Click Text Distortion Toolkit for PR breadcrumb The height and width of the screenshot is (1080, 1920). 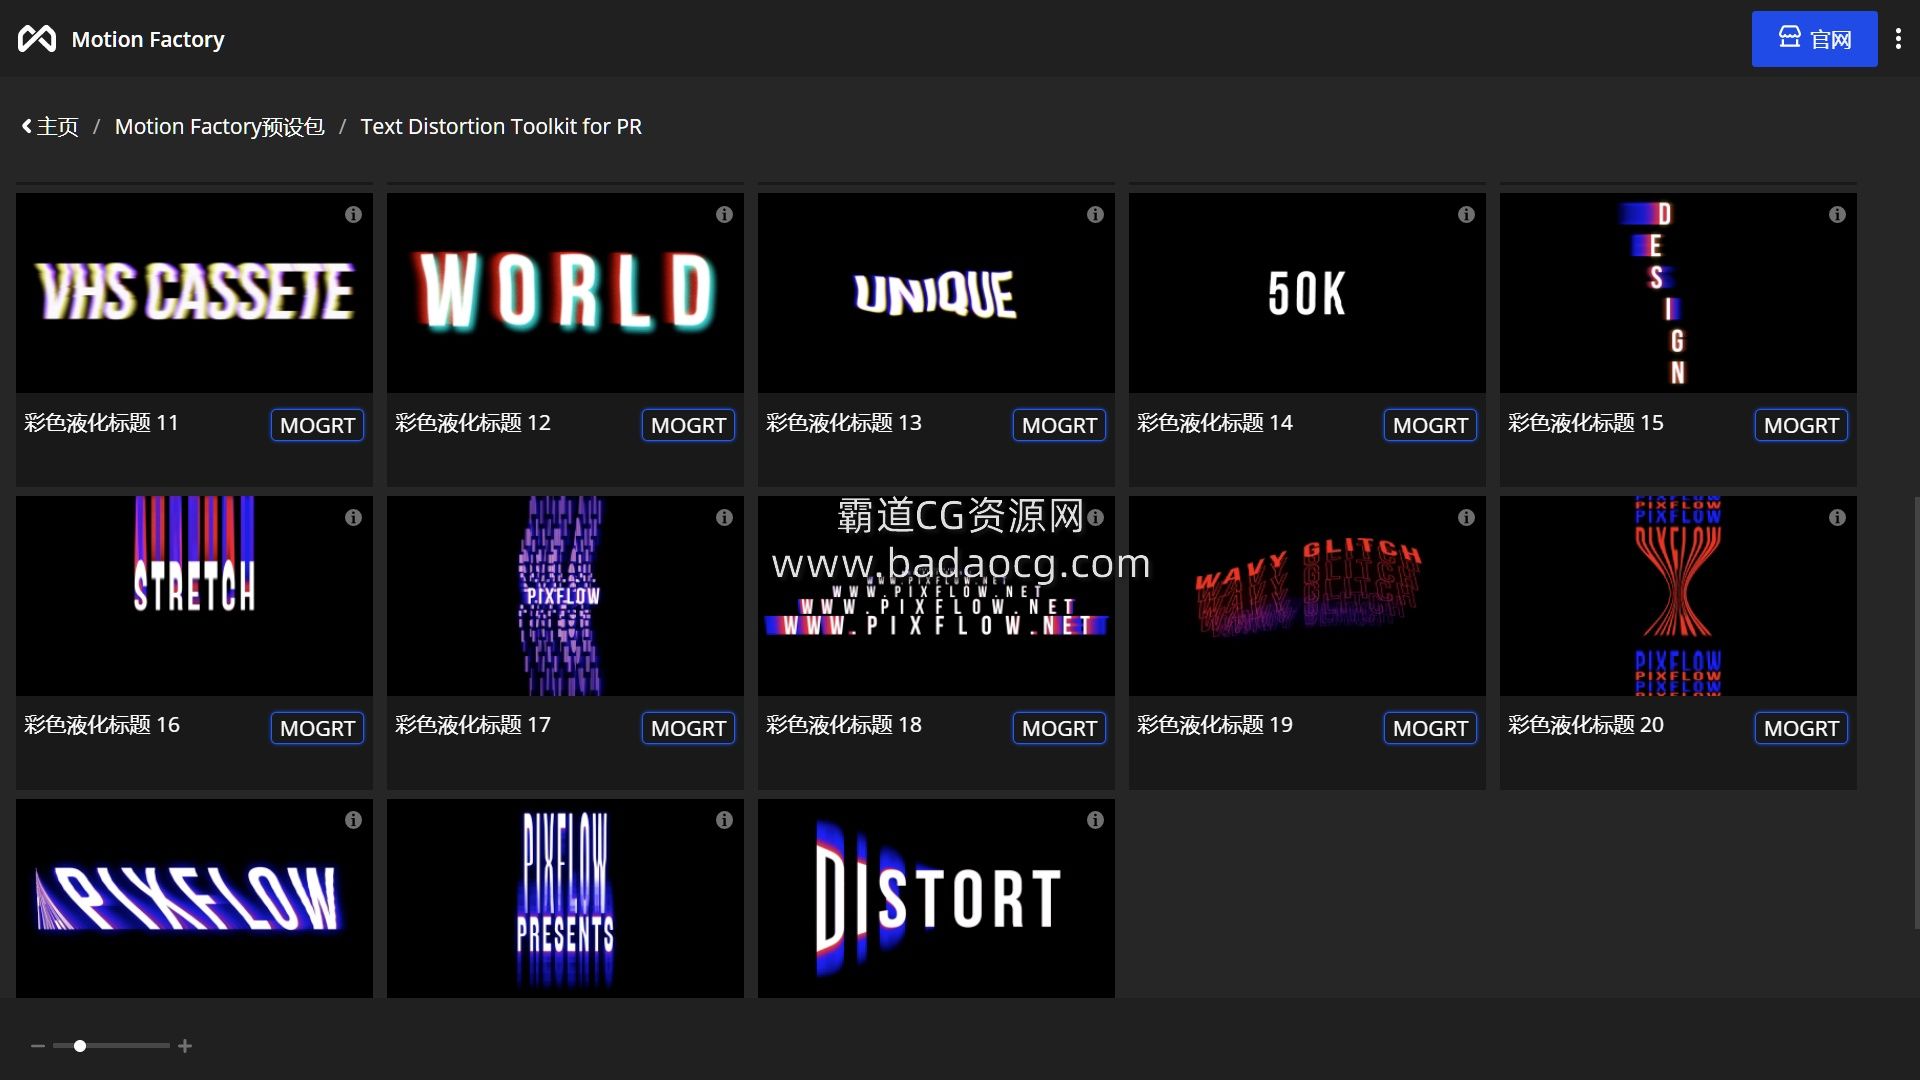(x=501, y=127)
